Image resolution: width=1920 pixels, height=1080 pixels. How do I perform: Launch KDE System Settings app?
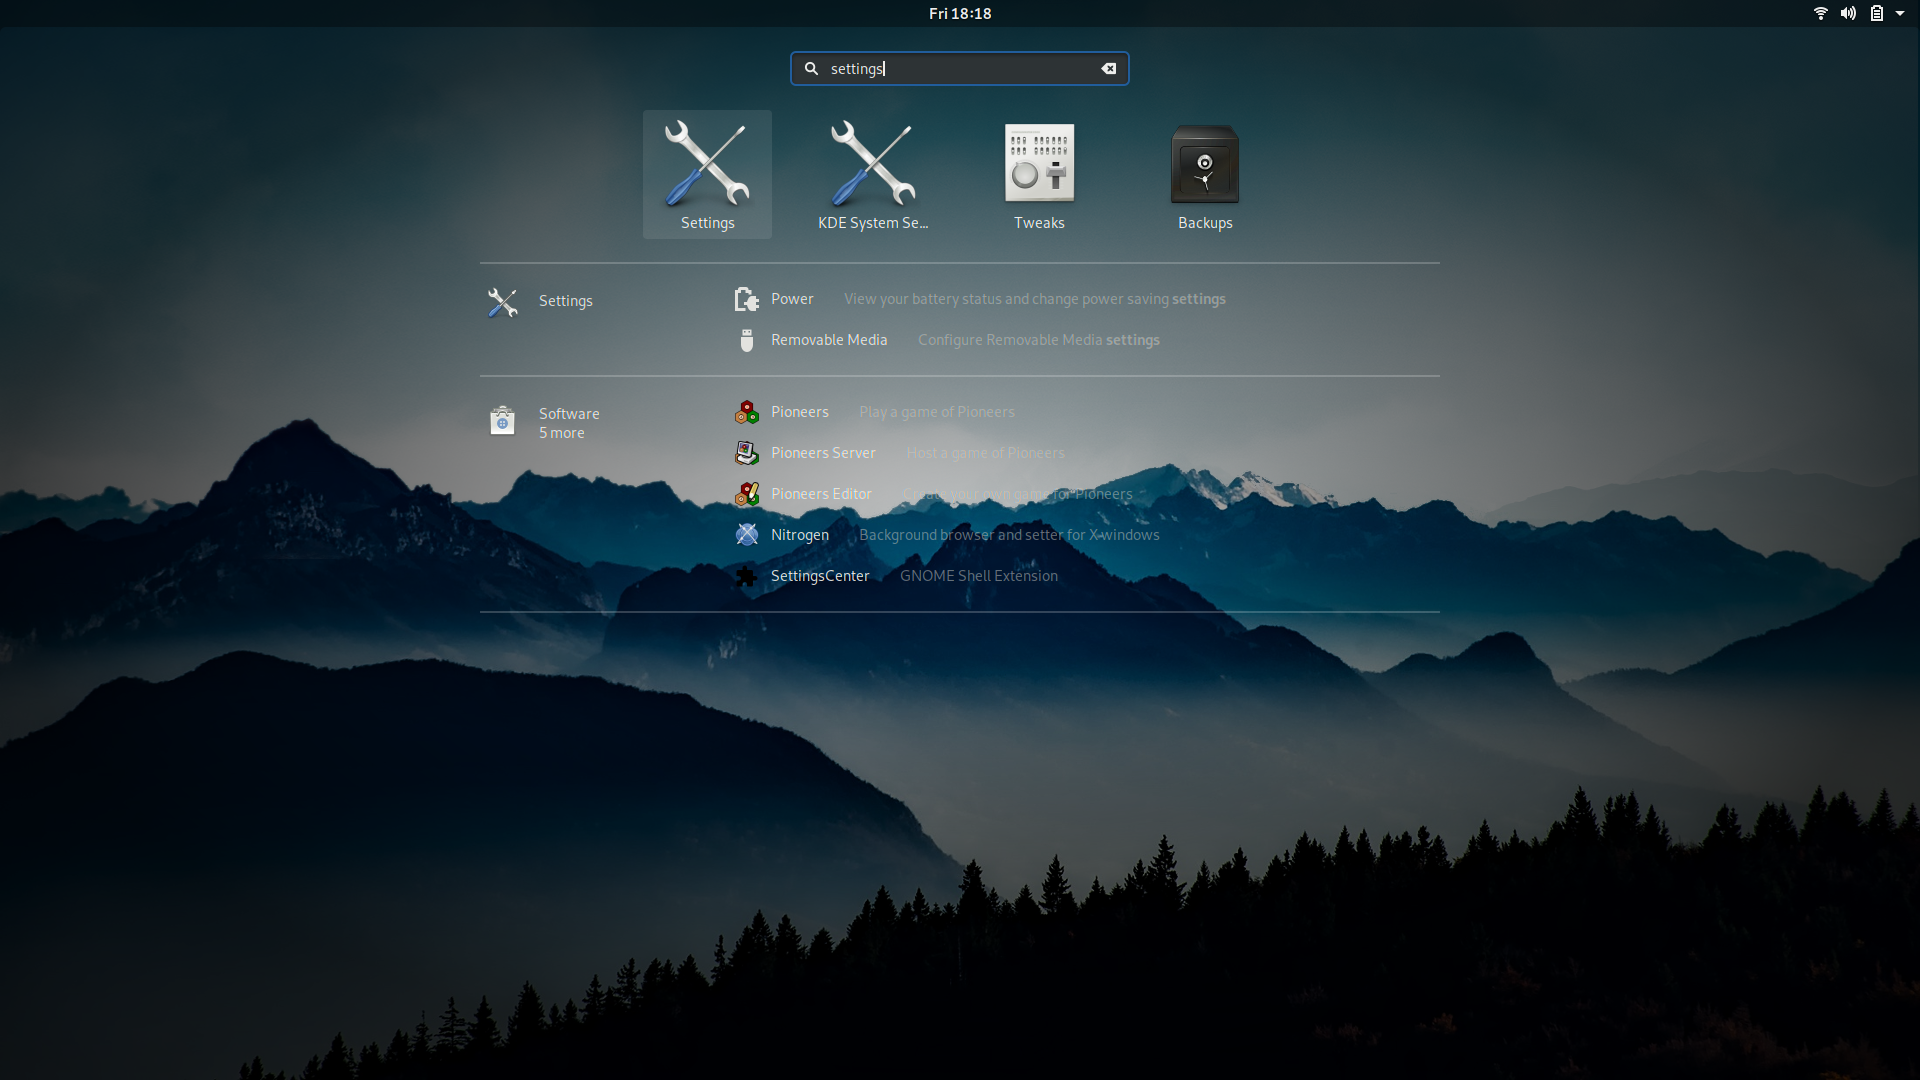pos(873,173)
